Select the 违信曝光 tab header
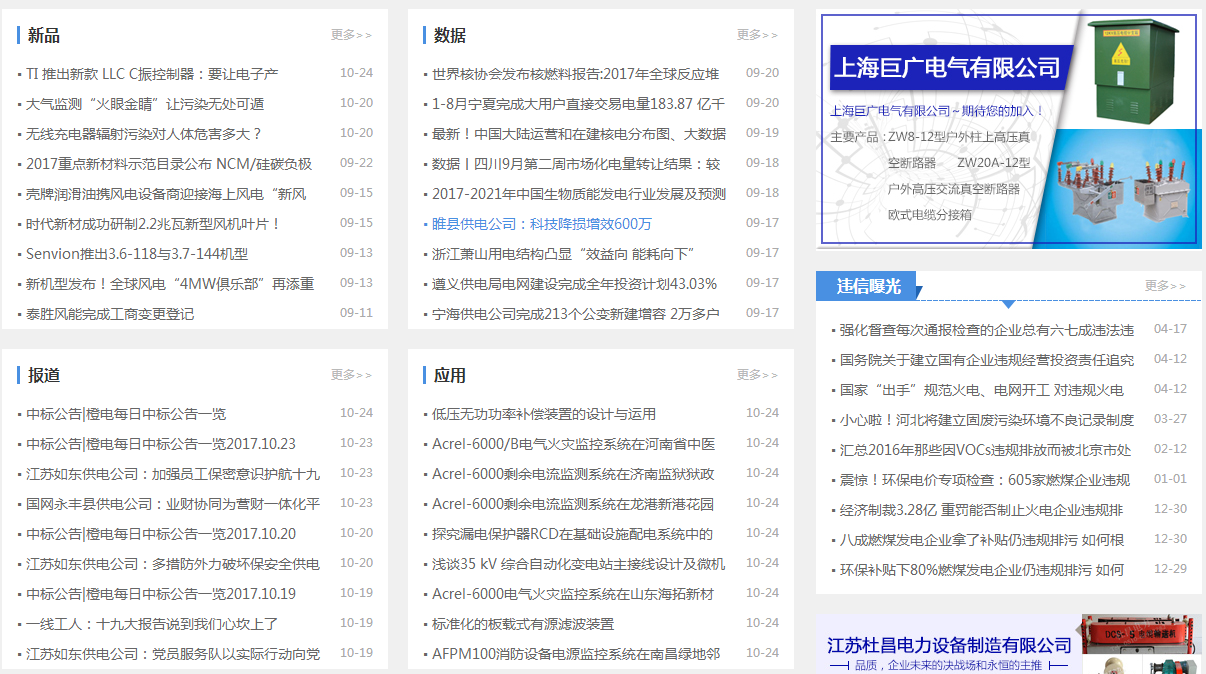 [x=868, y=286]
